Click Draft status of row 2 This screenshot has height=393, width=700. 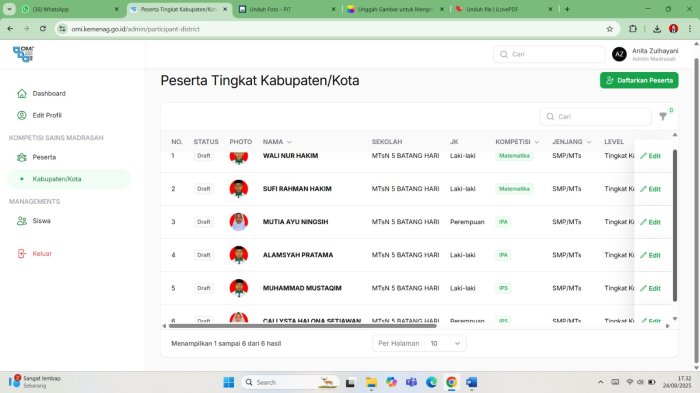point(204,189)
